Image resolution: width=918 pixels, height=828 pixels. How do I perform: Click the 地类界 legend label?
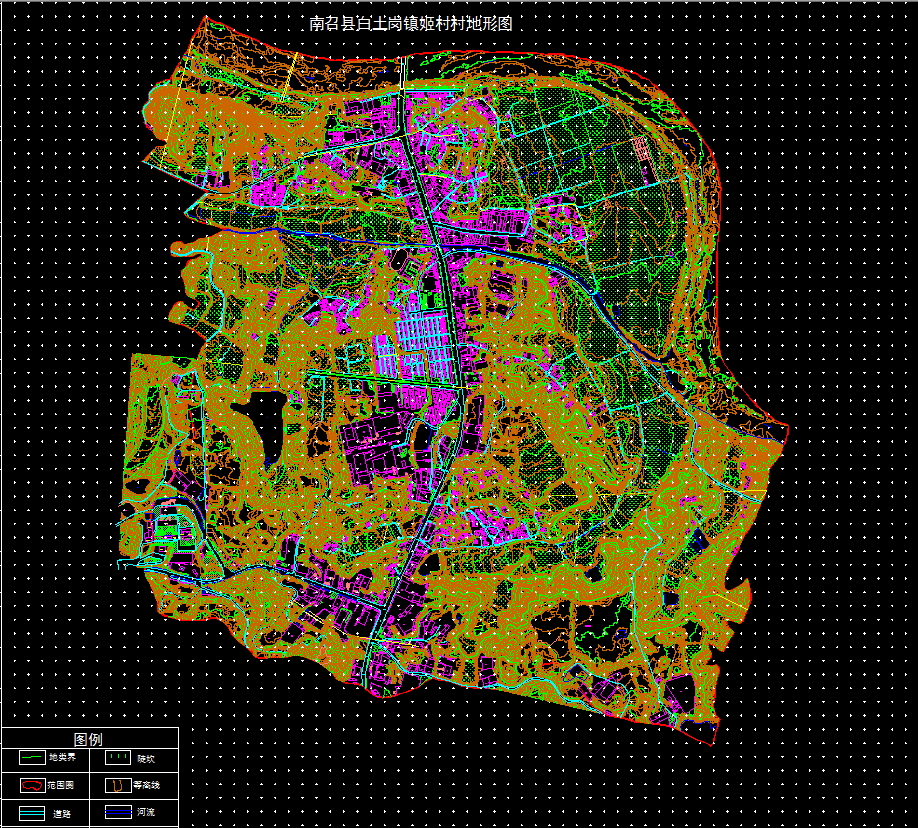[62, 758]
